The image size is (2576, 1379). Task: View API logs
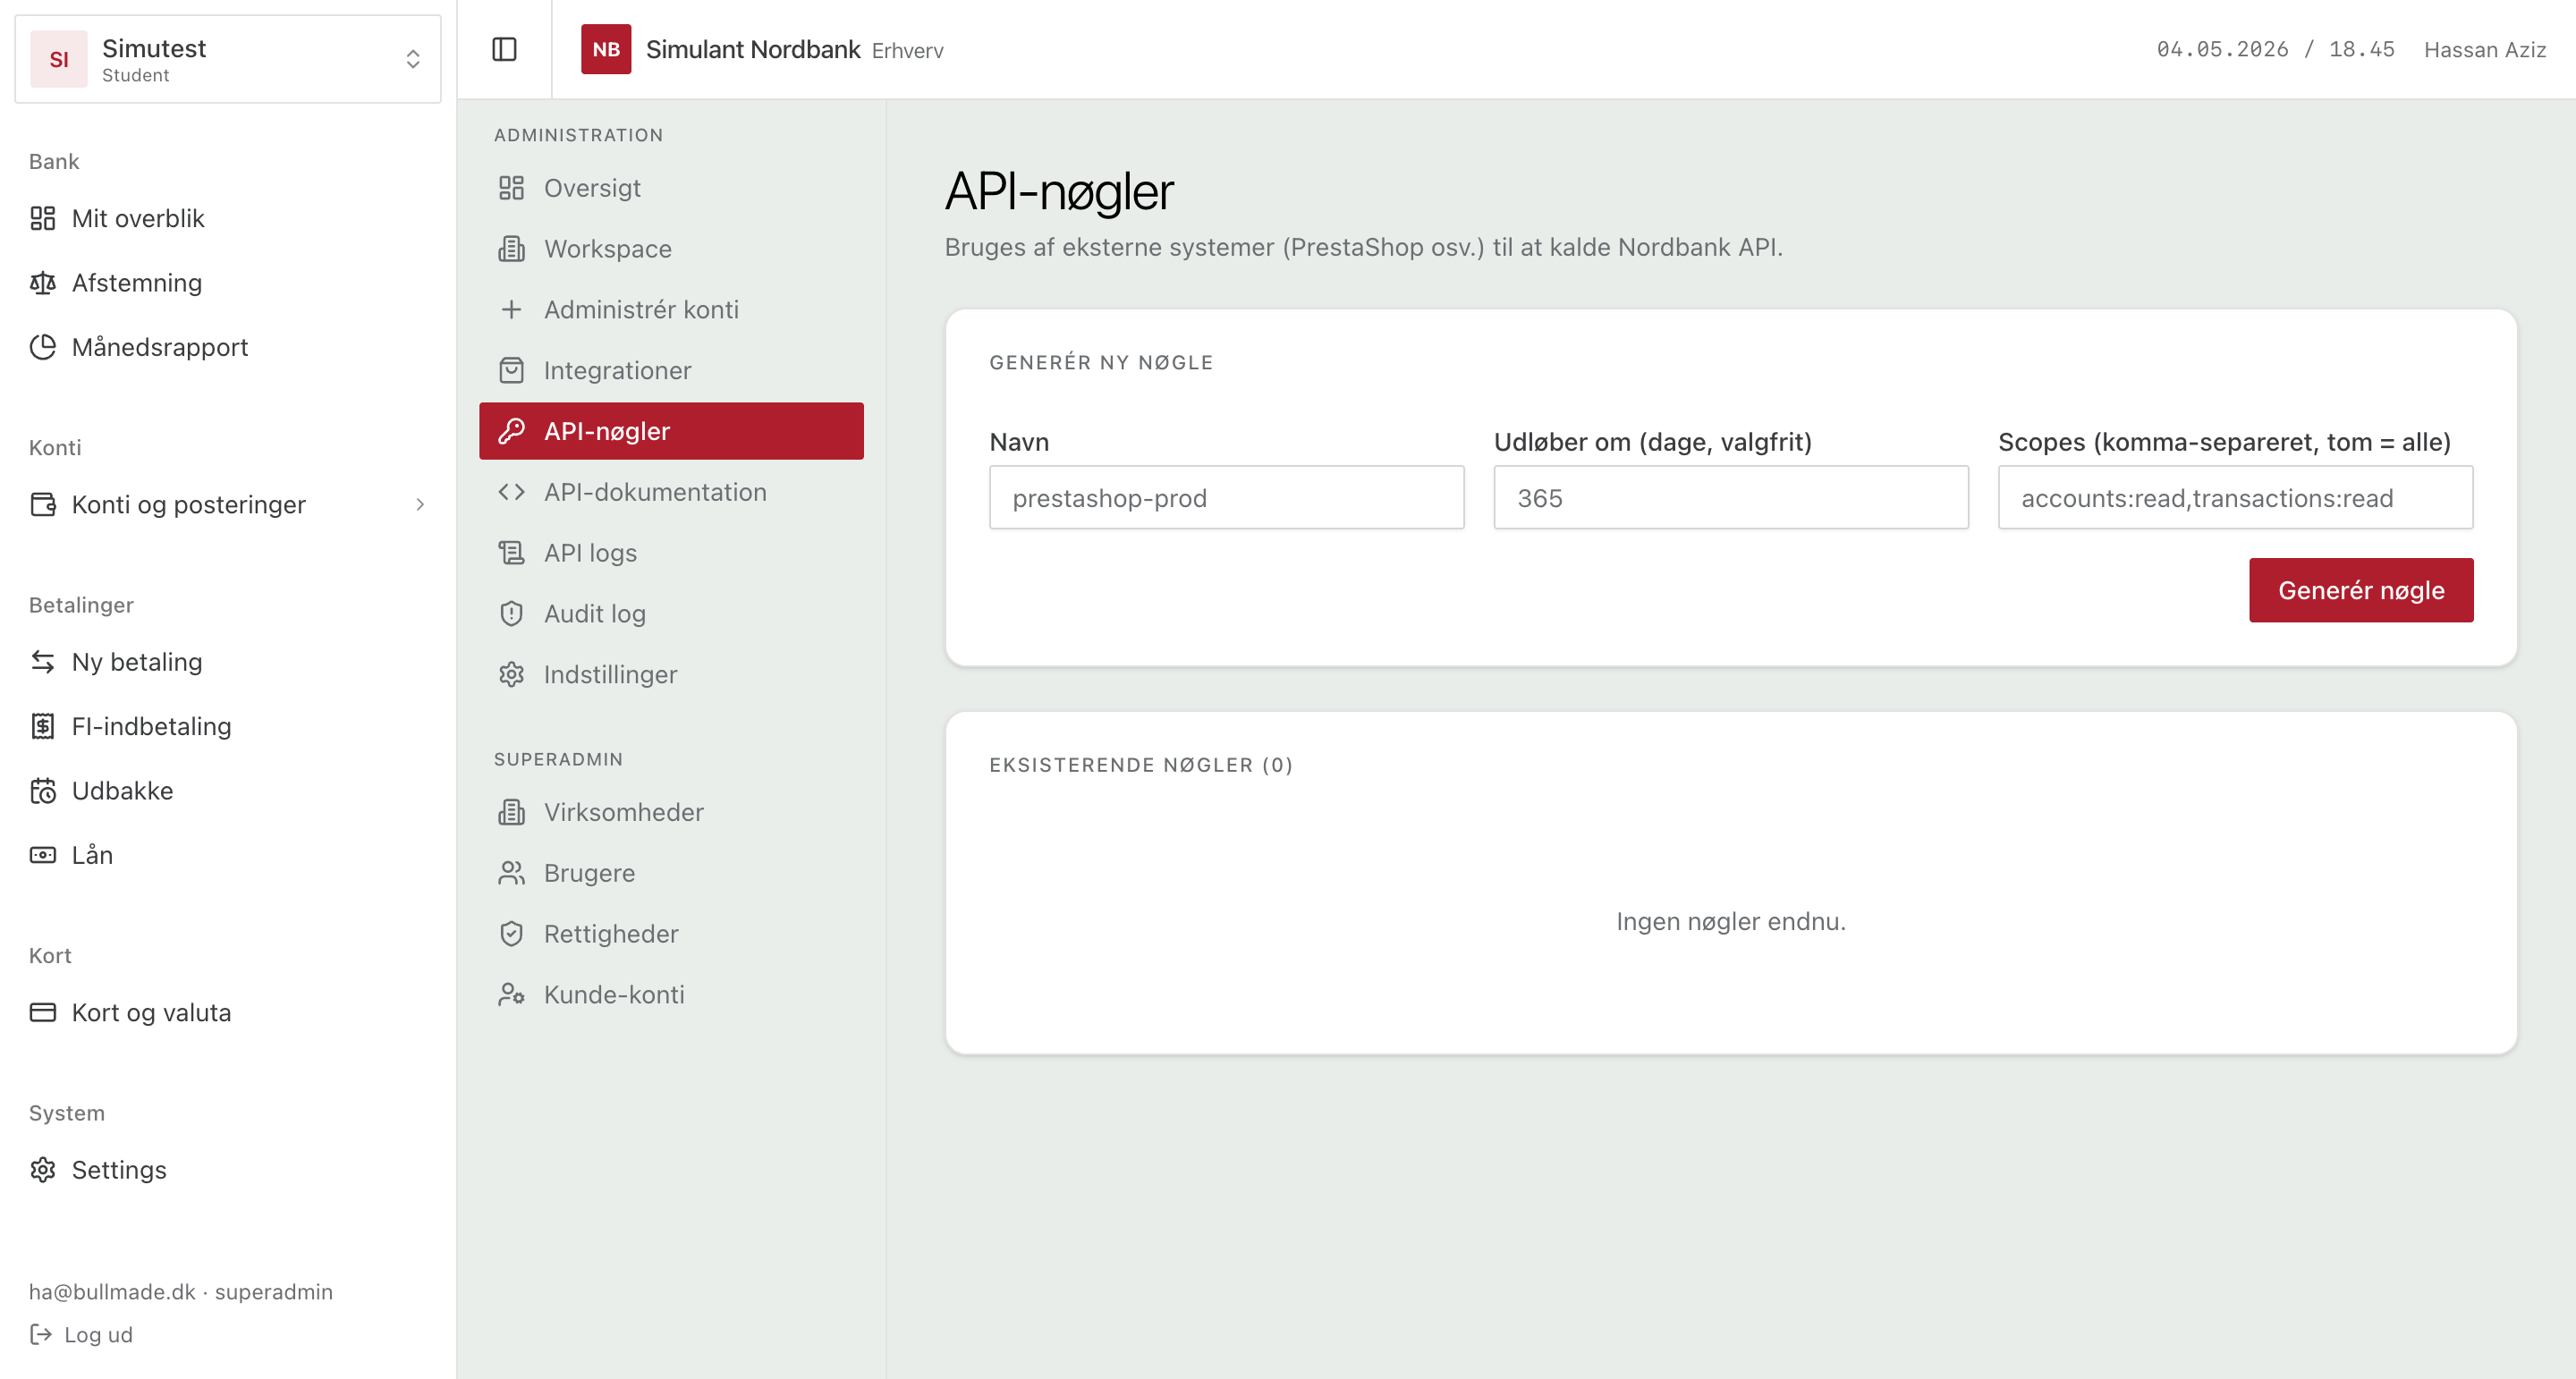click(671, 553)
